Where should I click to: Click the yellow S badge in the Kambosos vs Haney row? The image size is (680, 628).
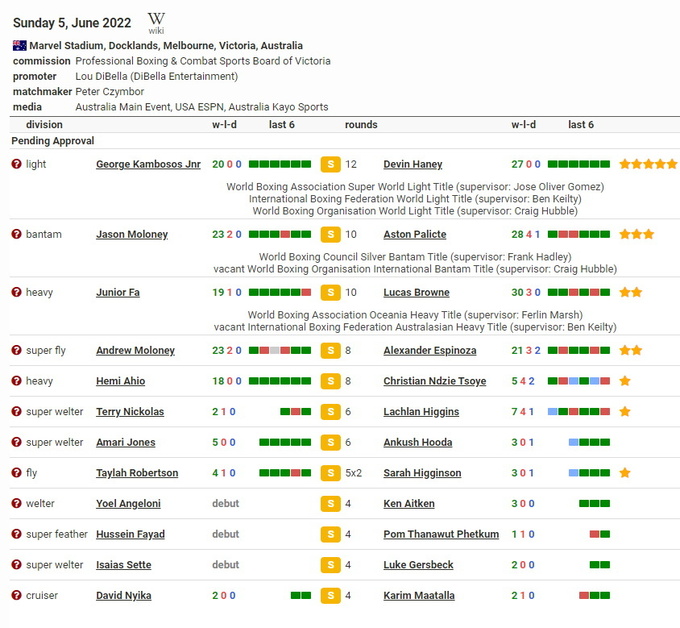[330, 164]
